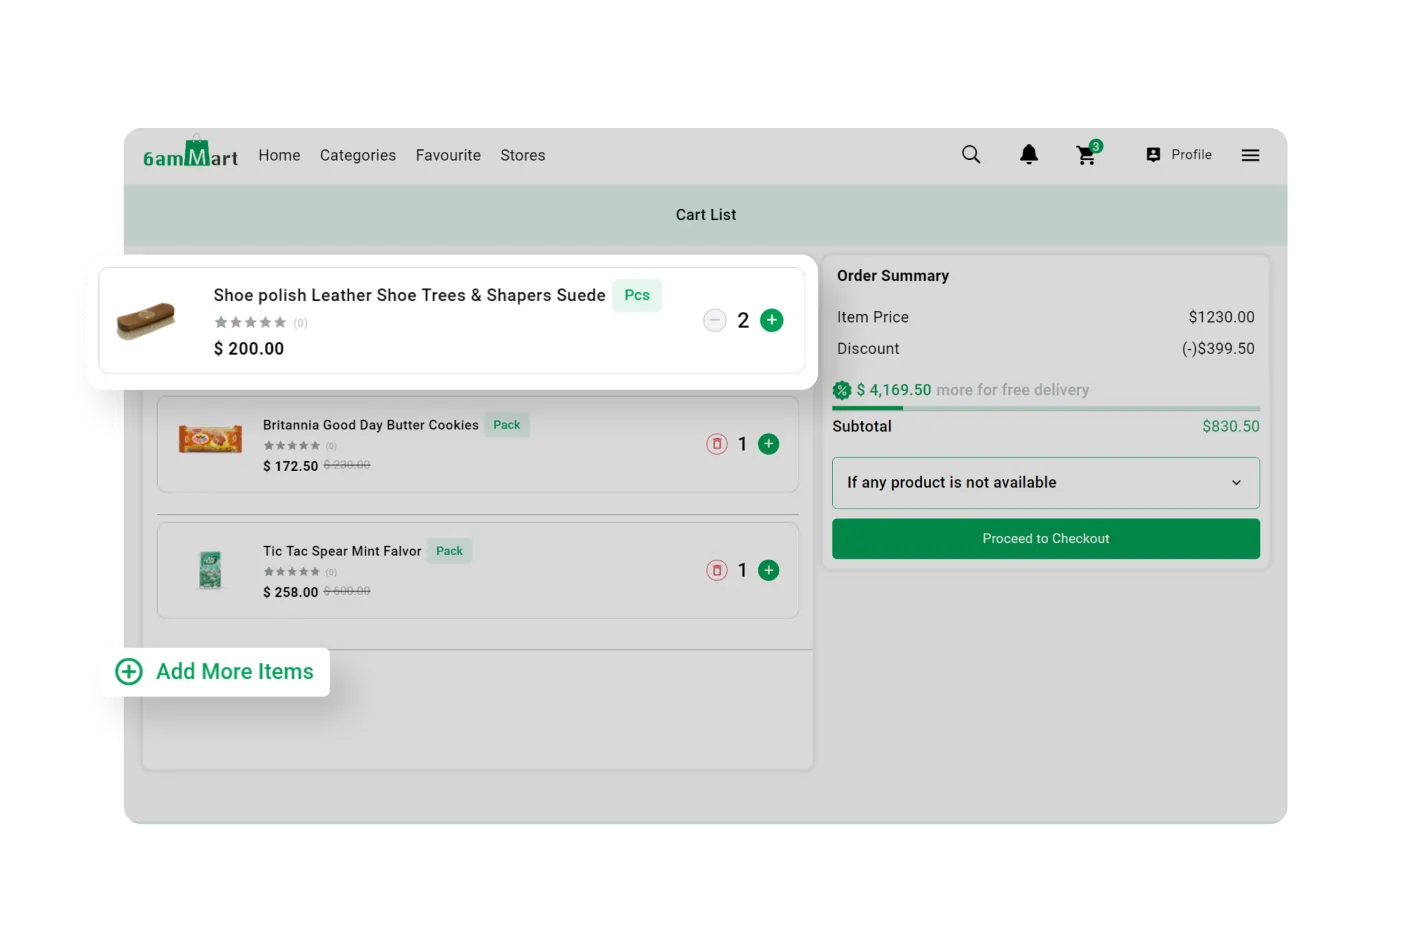Click the free delivery progress bar
The width and height of the screenshot is (1408, 952).
[x=1045, y=408]
